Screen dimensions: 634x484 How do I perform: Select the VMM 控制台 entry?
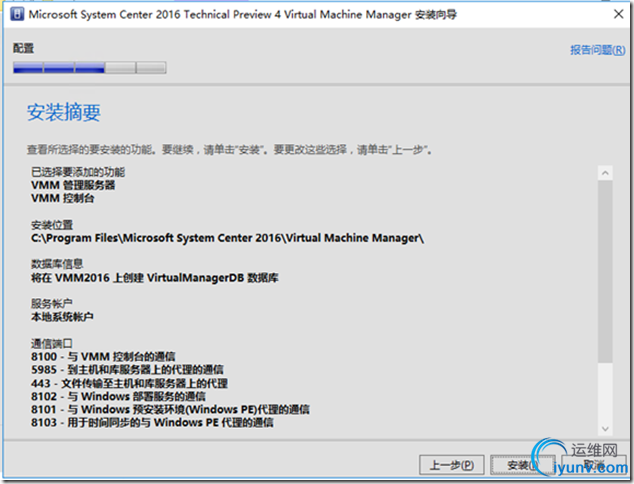point(63,199)
